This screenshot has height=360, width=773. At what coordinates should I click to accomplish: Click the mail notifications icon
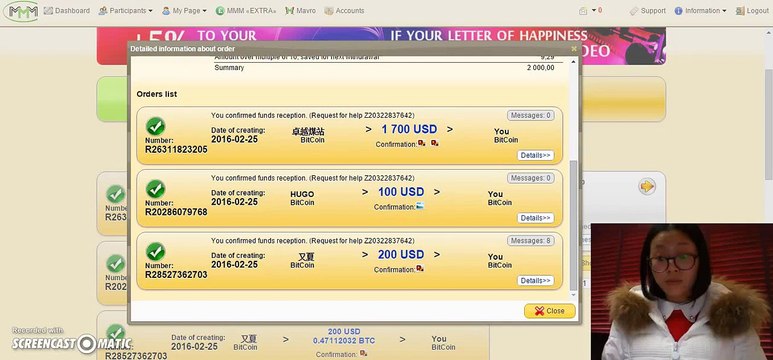pyautogui.click(x=583, y=11)
